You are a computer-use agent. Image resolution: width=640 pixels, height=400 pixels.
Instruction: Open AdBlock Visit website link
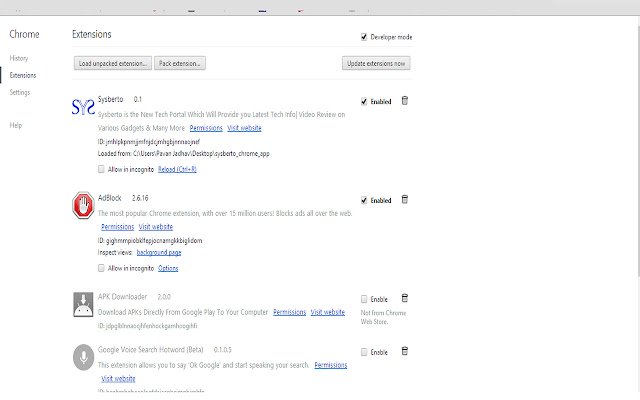coord(156,227)
